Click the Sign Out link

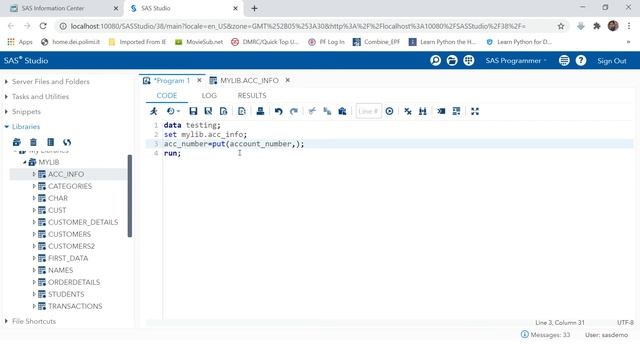pyautogui.click(x=611, y=61)
